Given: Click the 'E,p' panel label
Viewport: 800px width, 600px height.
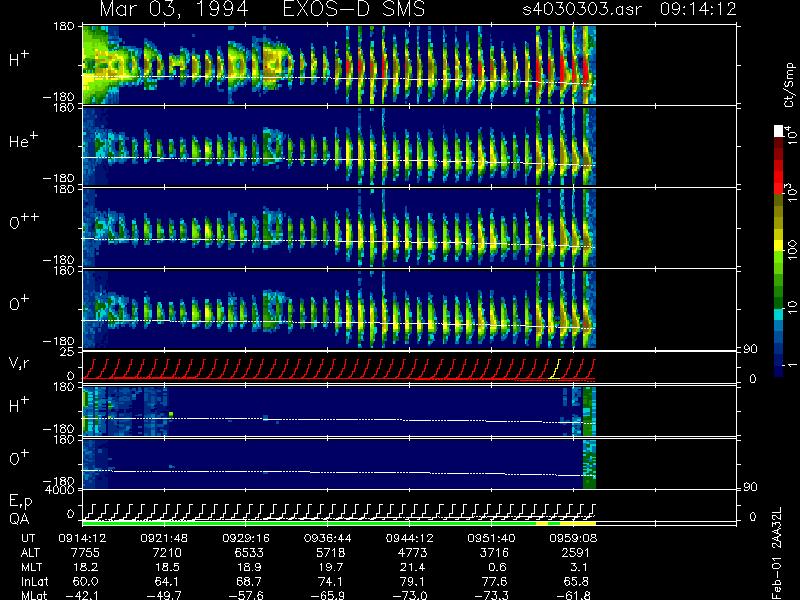Looking at the screenshot, I should click(x=20, y=502).
